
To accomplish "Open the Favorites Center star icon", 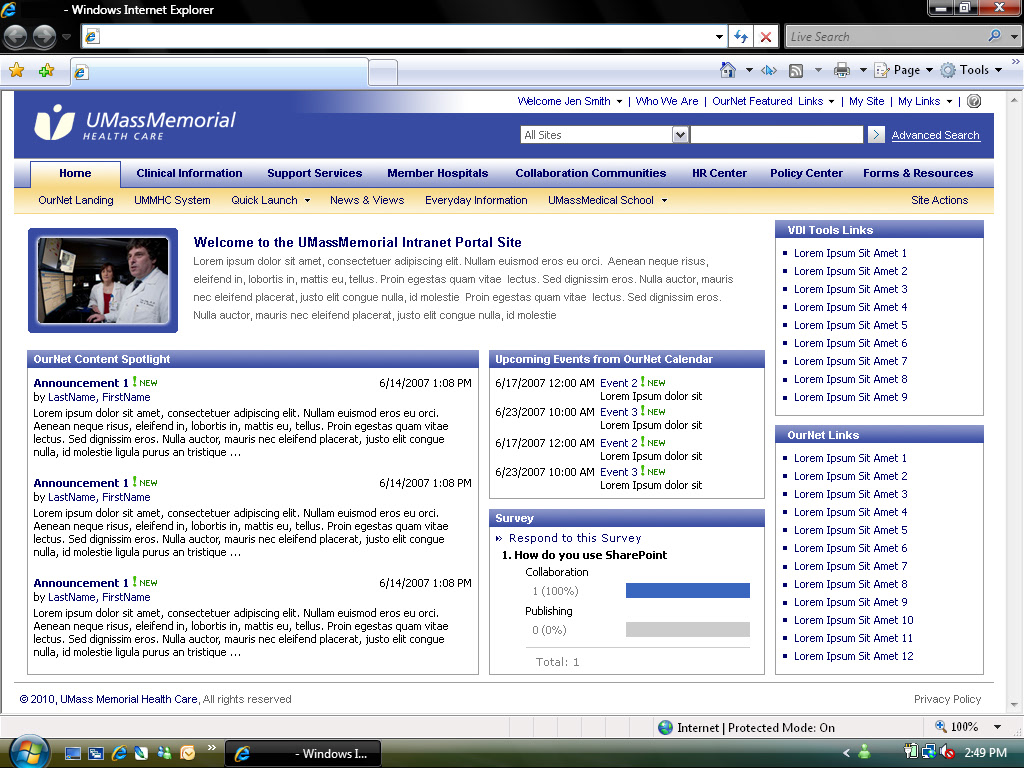I will [17, 70].
